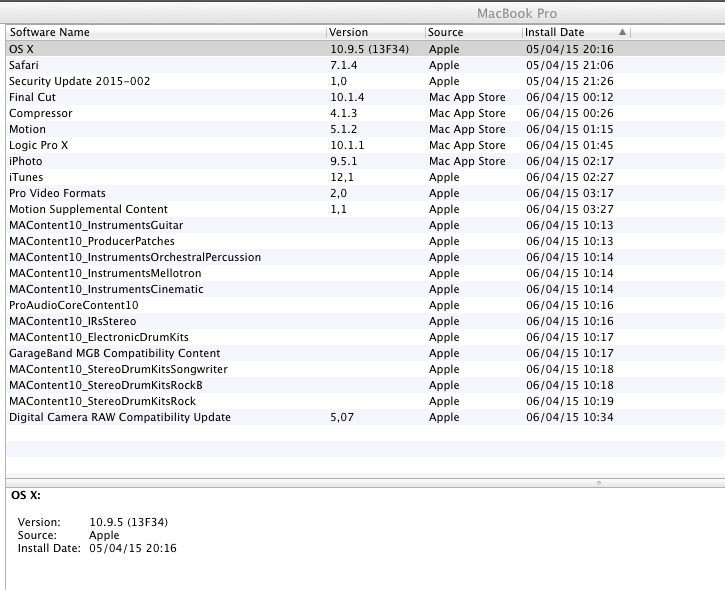This screenshot has width=725, height=590.
Task: Select MAContent10_StereoDrumKitsRockB row
Action: click(x=366, y=385)
